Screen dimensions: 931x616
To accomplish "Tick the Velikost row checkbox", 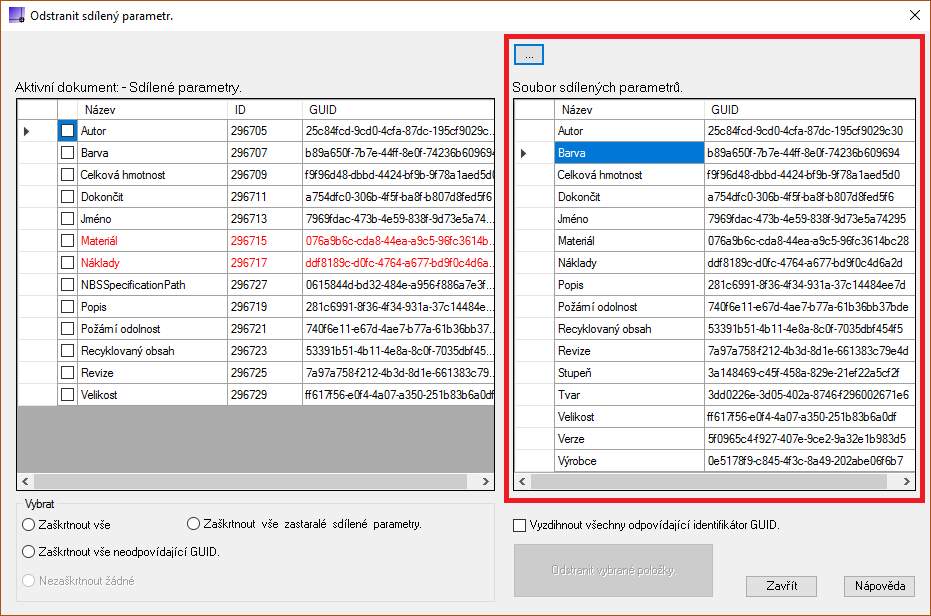I will pyautogui.click(x=68, y=394).
